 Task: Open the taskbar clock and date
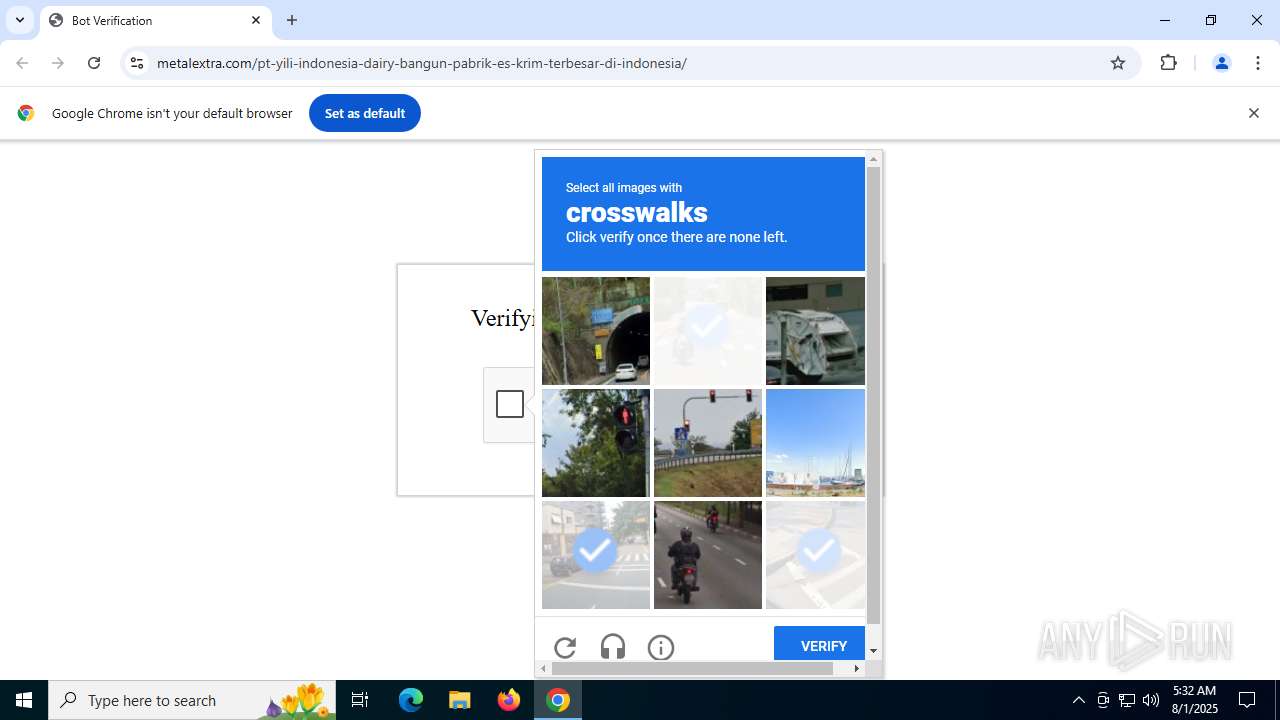1194,700
